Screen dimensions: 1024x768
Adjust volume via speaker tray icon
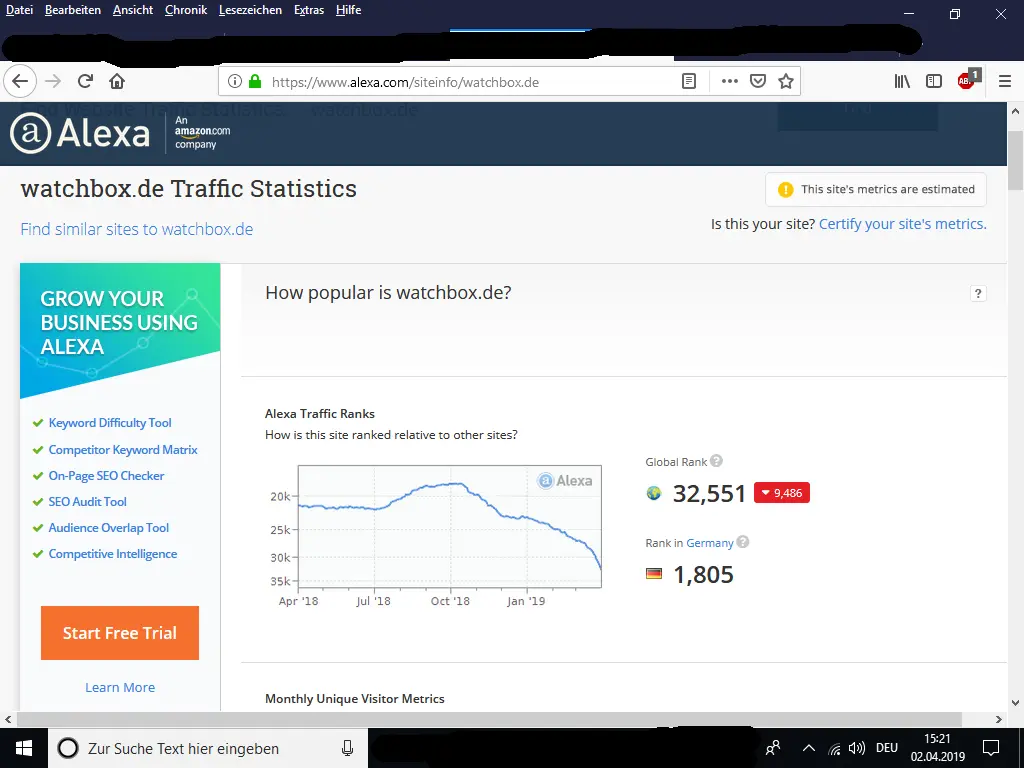click(x=856, y=748)
